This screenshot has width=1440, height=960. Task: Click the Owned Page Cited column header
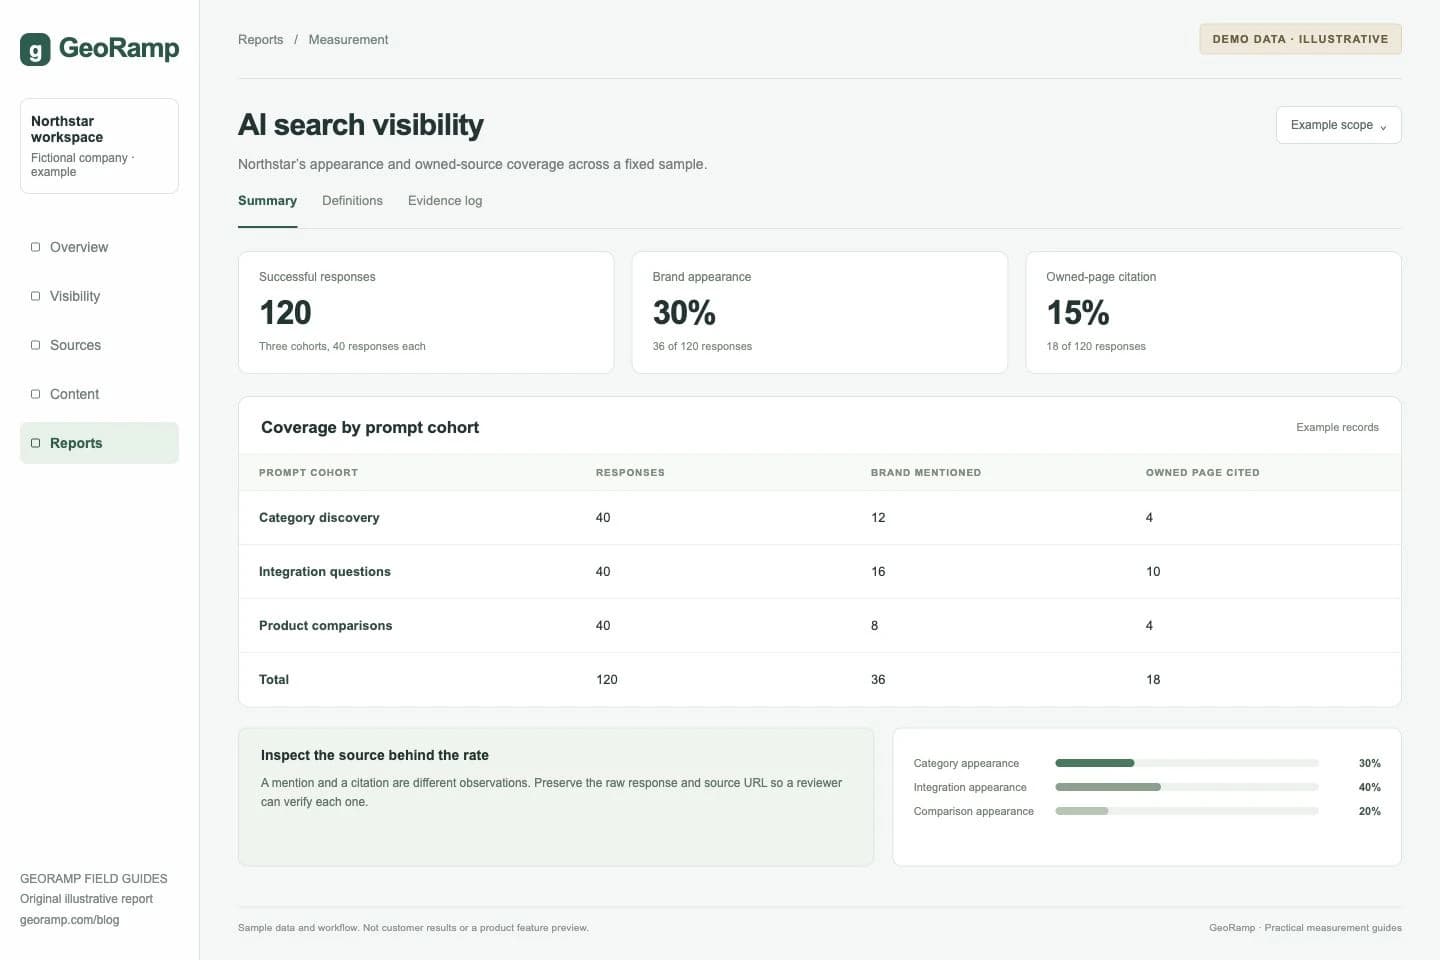coord(1203,473)
